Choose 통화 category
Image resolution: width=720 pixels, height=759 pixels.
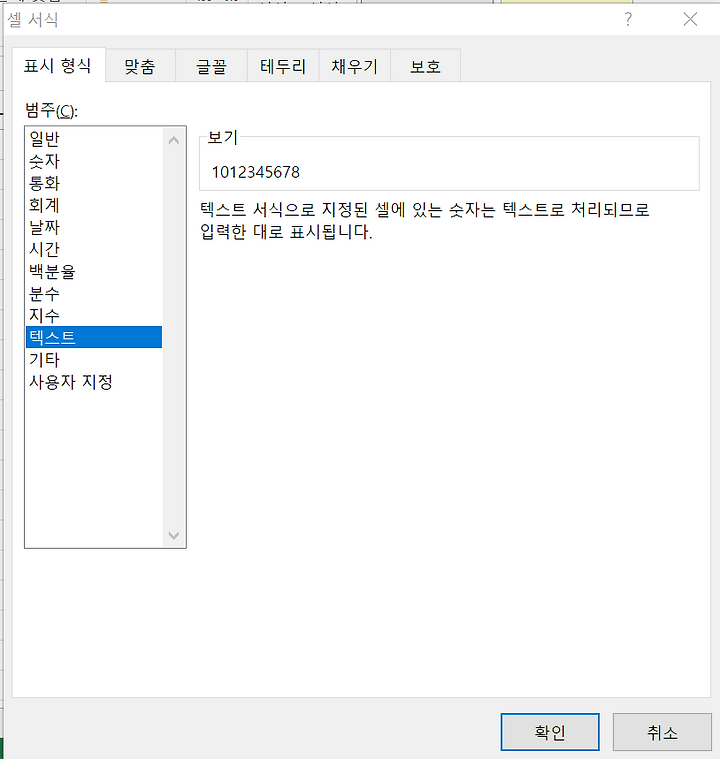(x=94, y=183)
